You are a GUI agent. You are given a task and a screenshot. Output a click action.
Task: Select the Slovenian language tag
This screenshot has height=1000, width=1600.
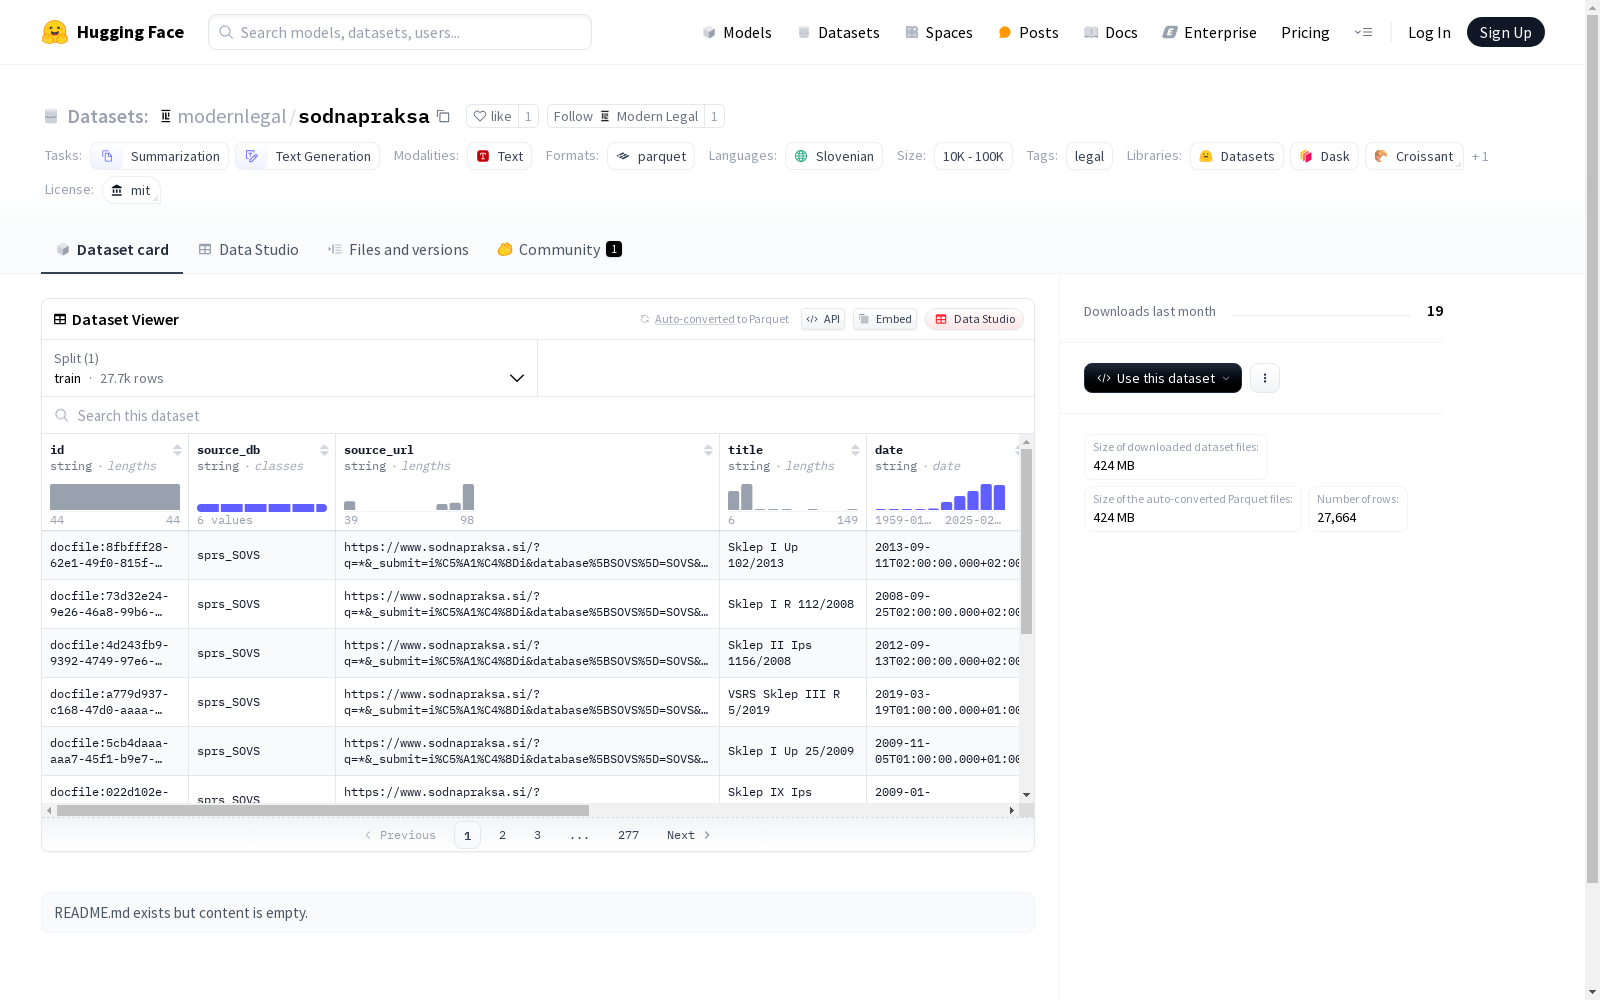[834, 156]
